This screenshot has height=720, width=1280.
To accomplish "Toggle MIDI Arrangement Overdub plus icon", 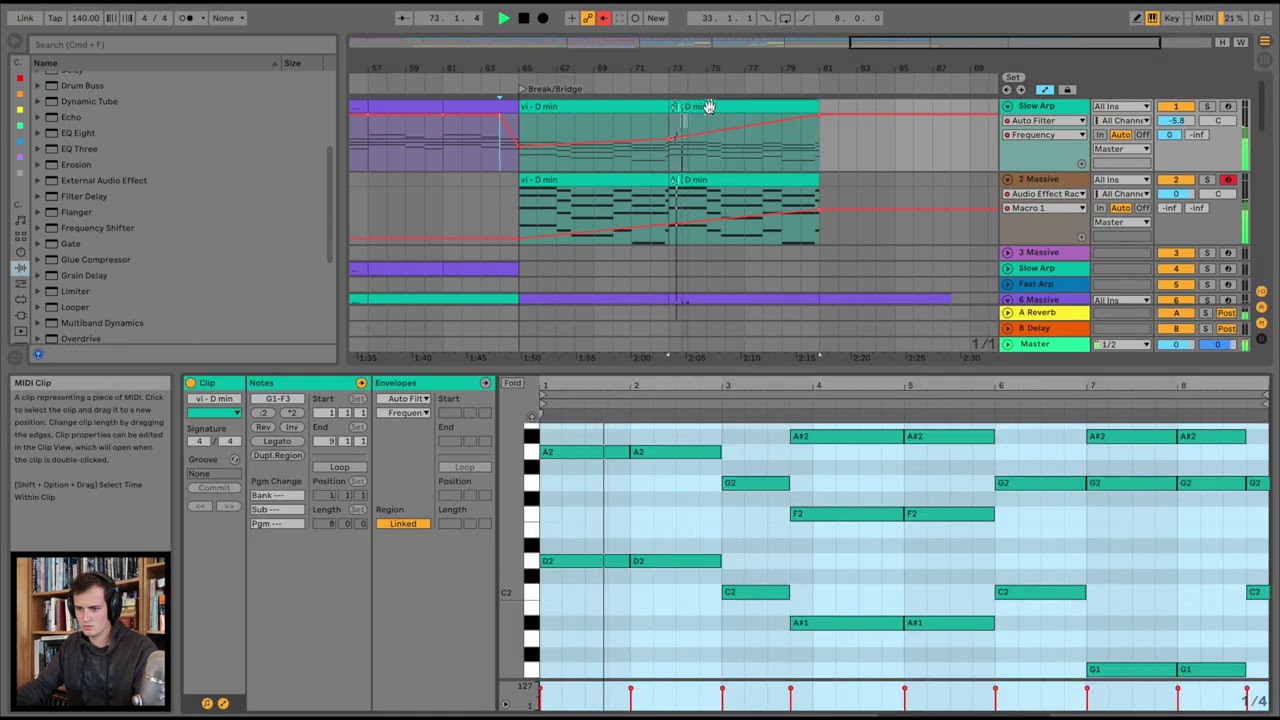I will 571,18.
